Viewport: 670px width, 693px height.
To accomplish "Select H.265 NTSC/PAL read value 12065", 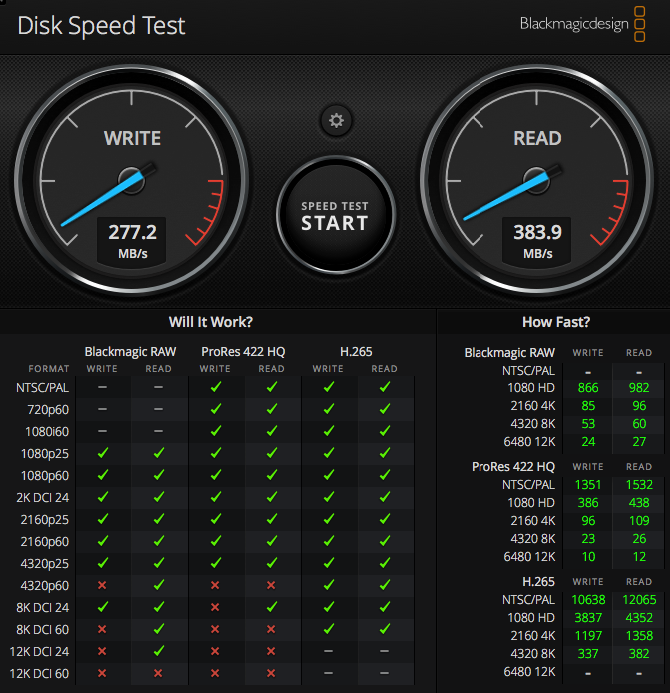I will pos(639,600).
